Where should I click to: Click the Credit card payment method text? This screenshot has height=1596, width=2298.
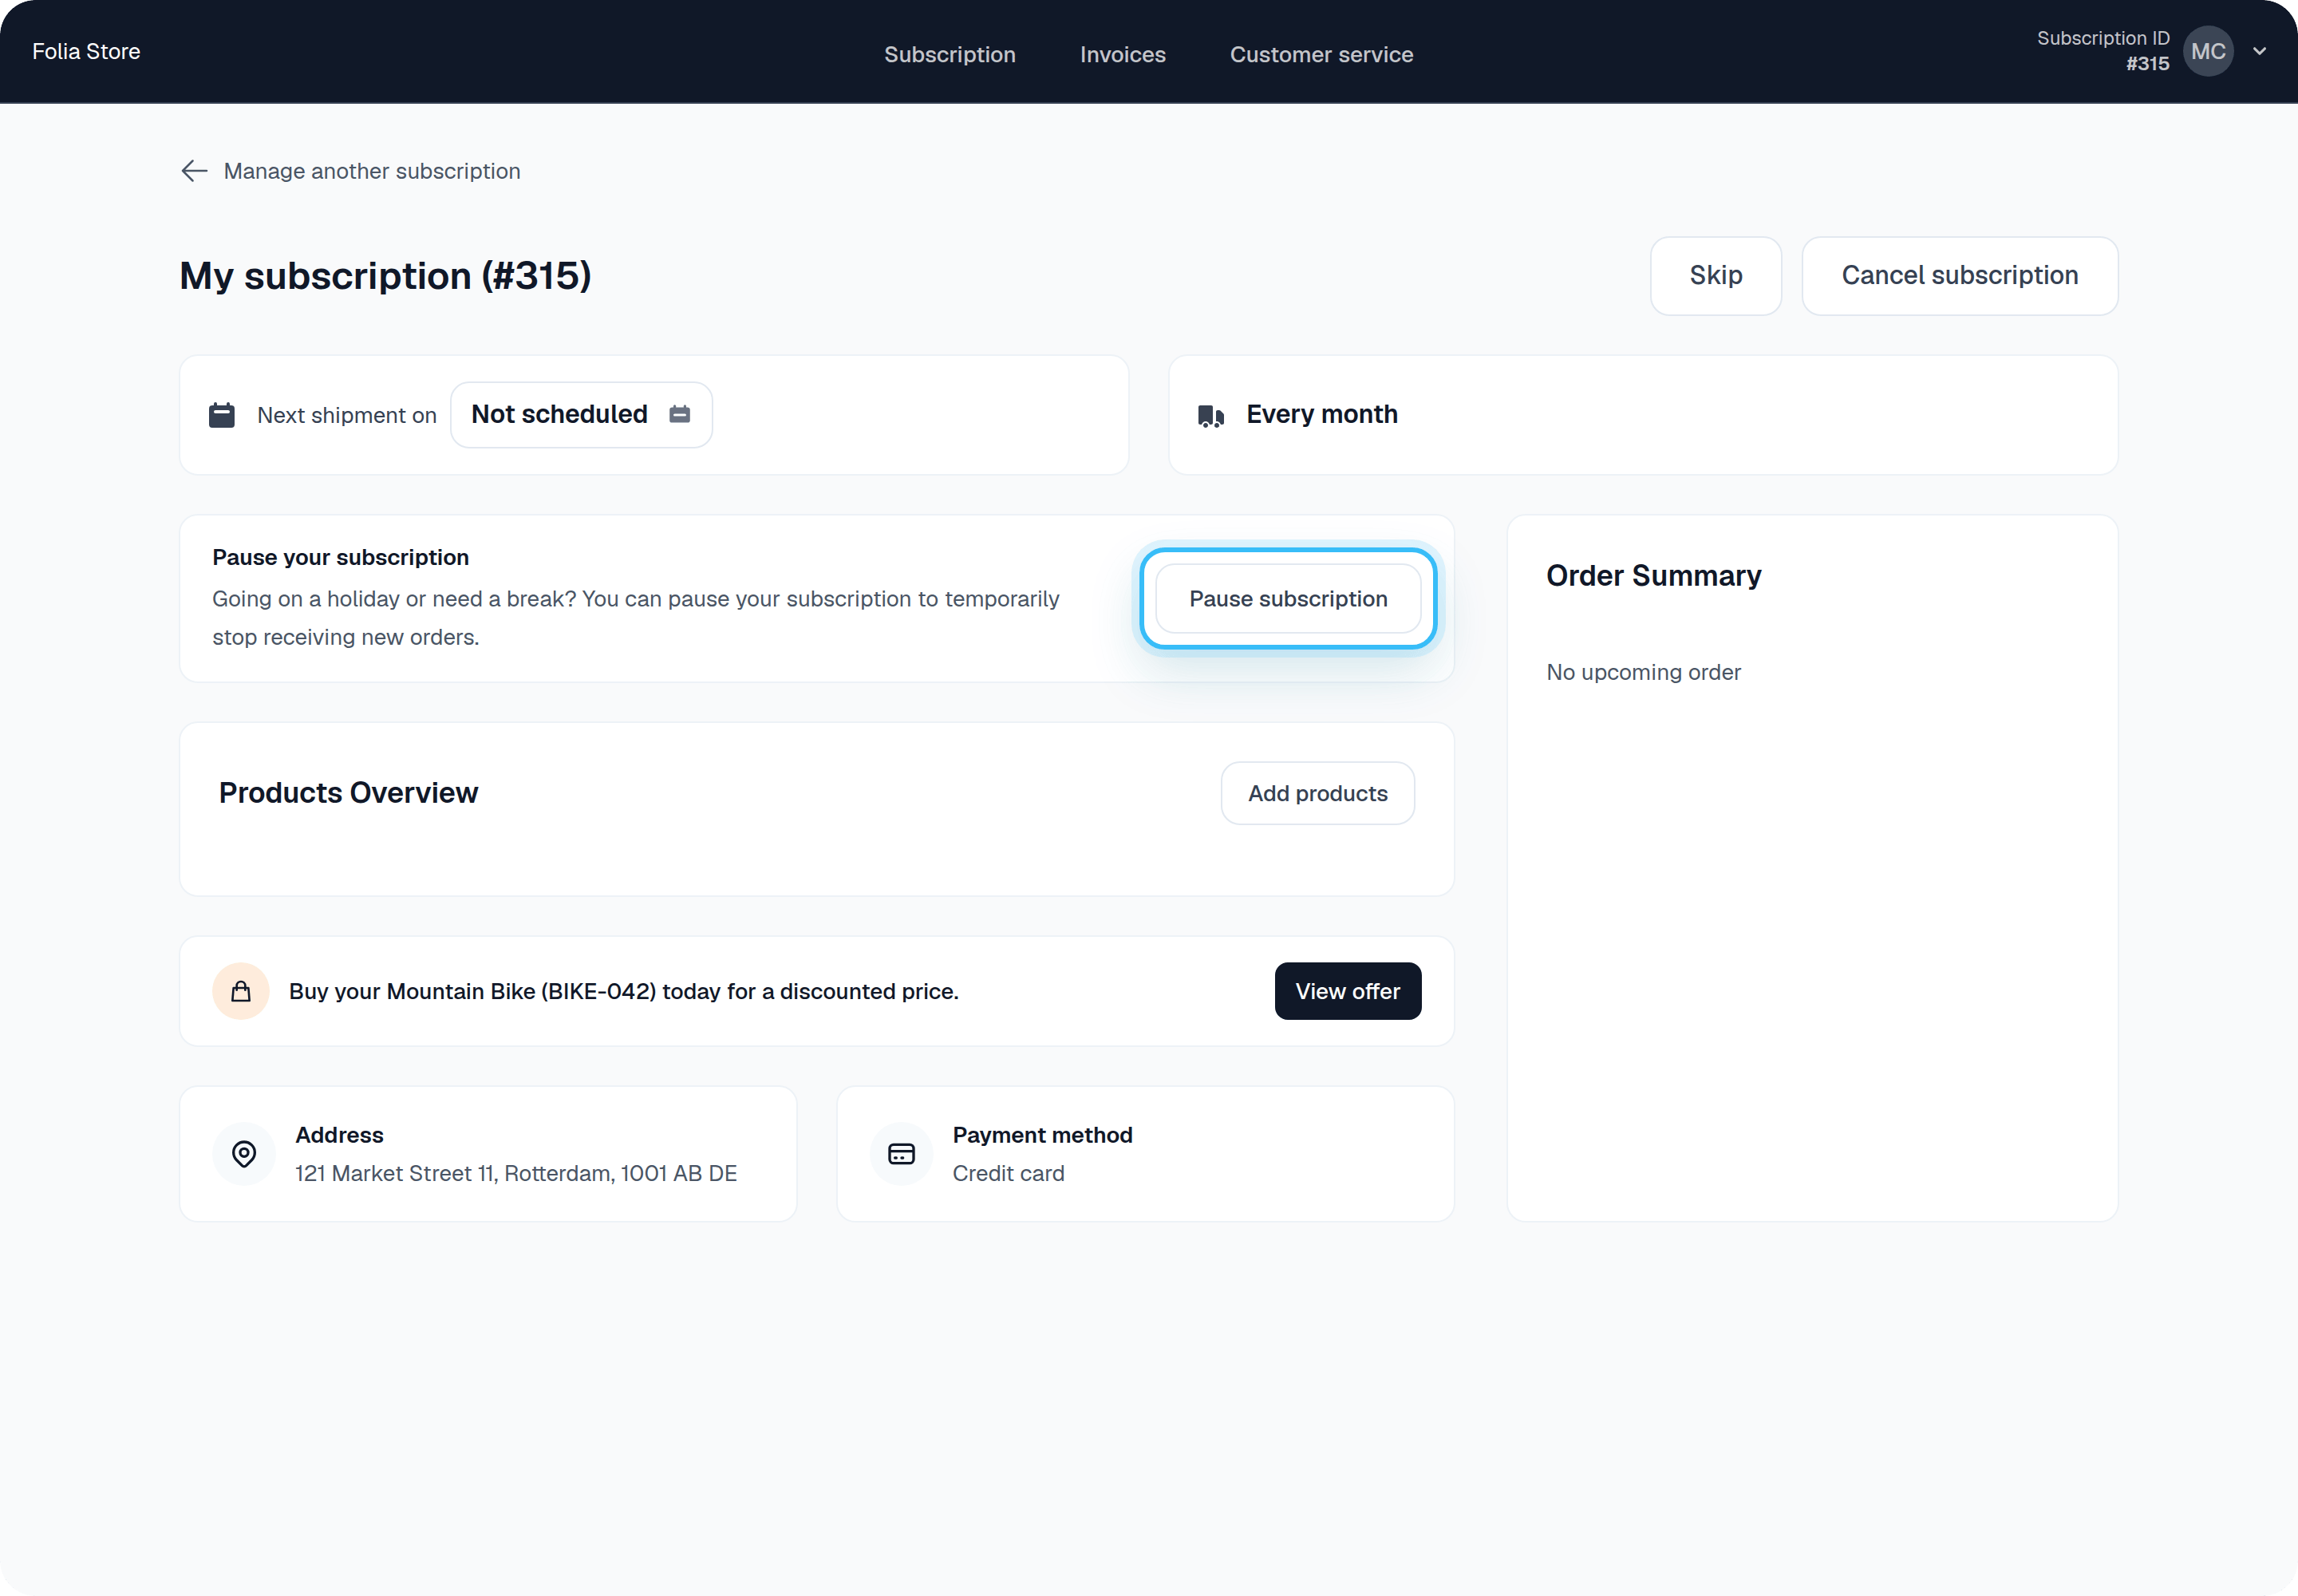coord(1009,1173)
